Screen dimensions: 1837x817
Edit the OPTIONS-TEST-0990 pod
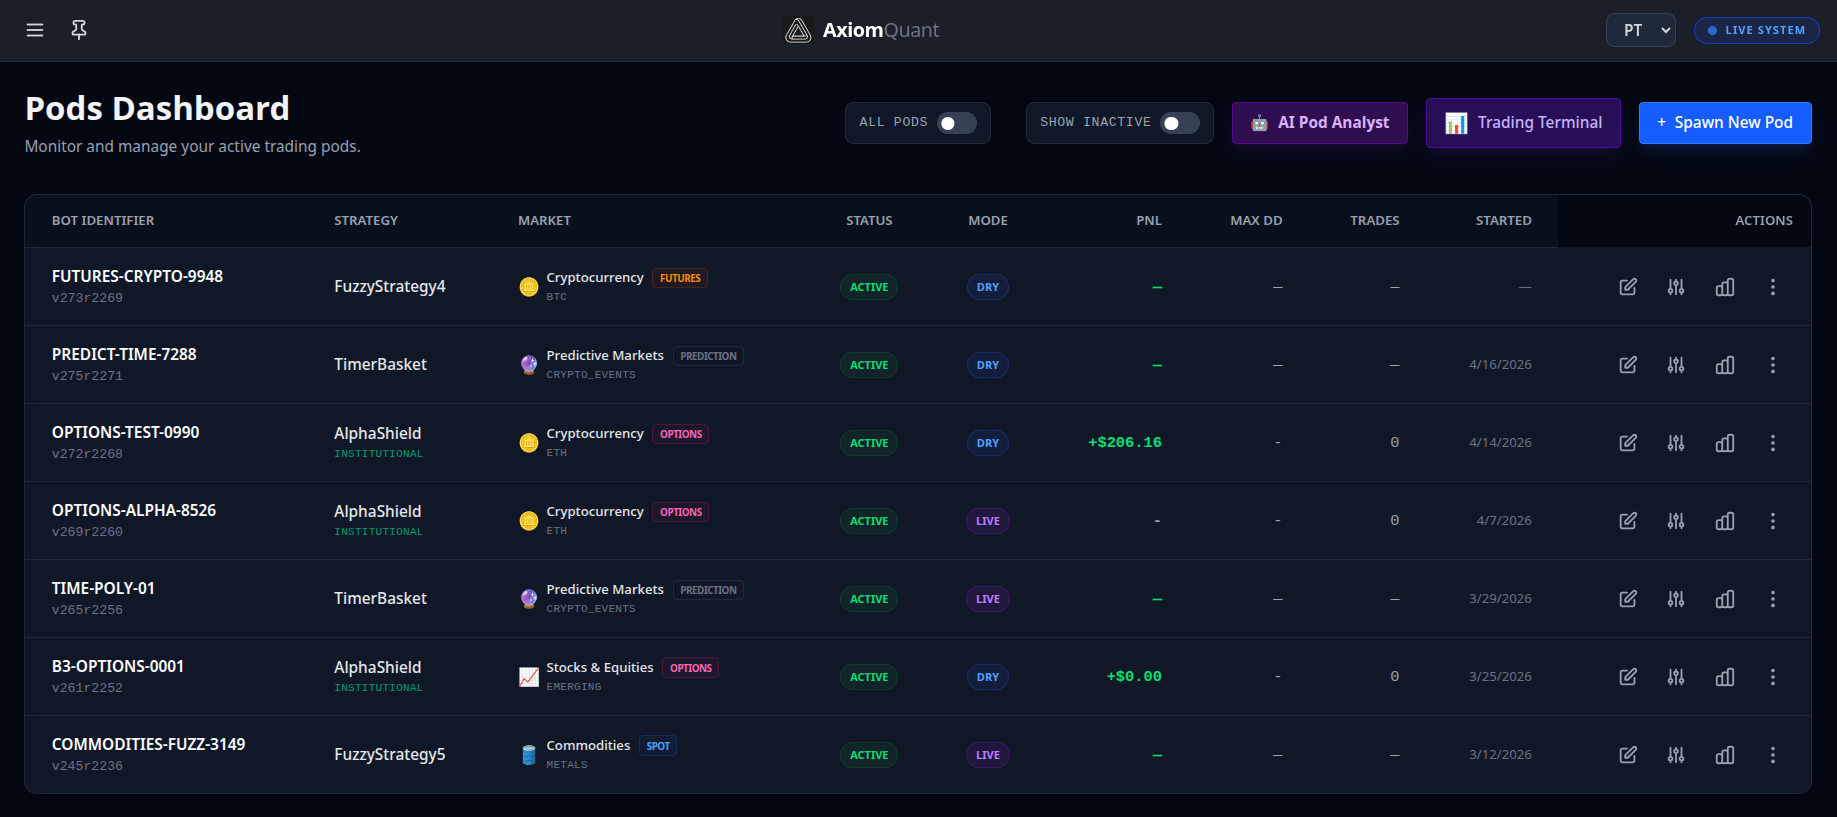coord(1628,443)
